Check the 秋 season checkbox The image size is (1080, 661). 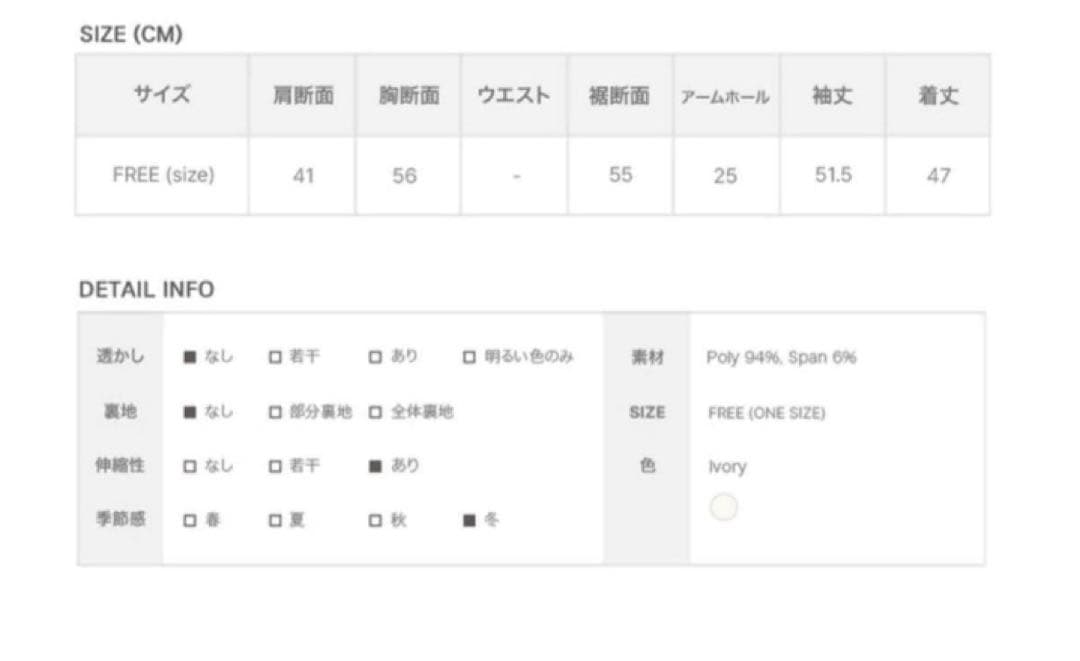375,520
